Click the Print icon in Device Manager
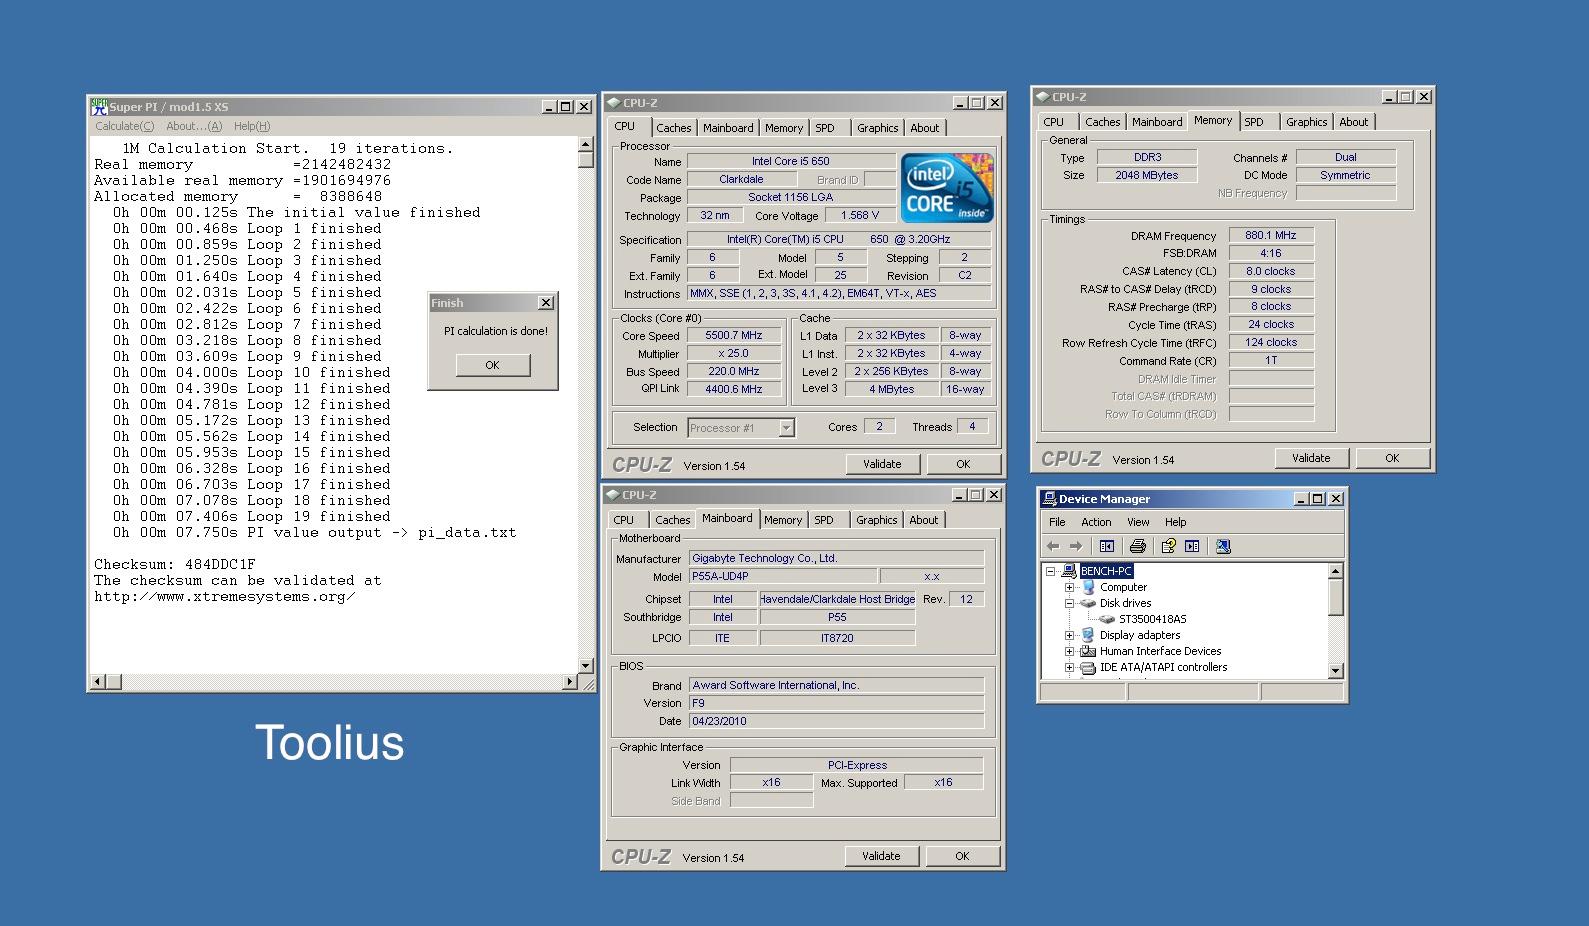 point(1137,546)
